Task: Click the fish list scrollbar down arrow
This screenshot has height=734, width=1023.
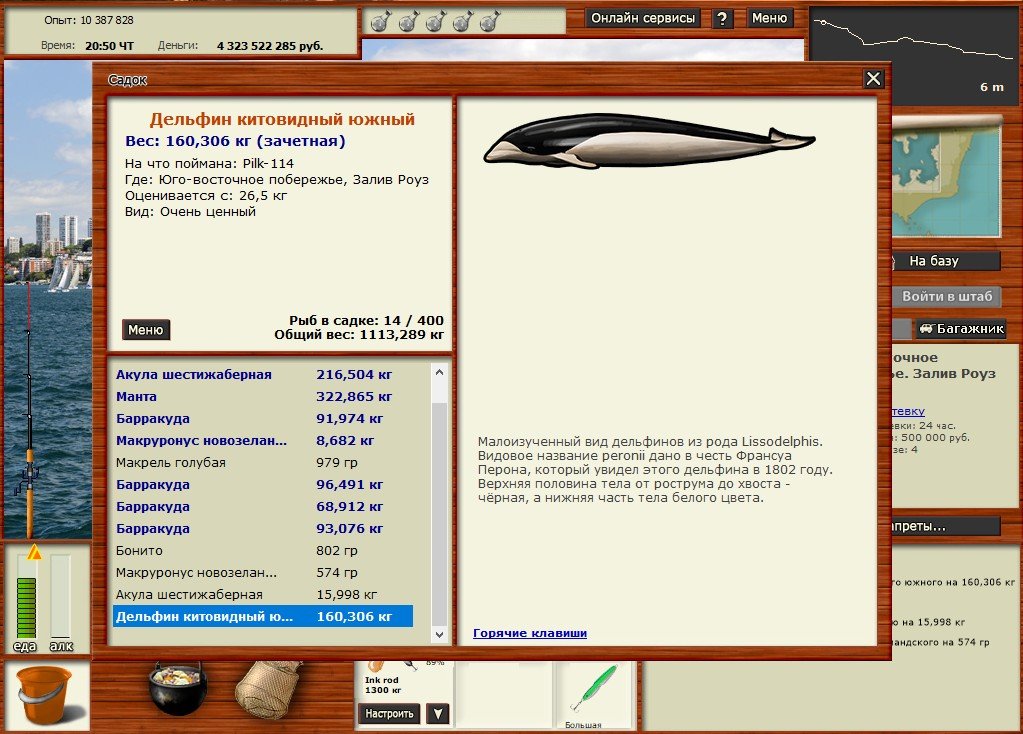Action: (x=440, y=634)
